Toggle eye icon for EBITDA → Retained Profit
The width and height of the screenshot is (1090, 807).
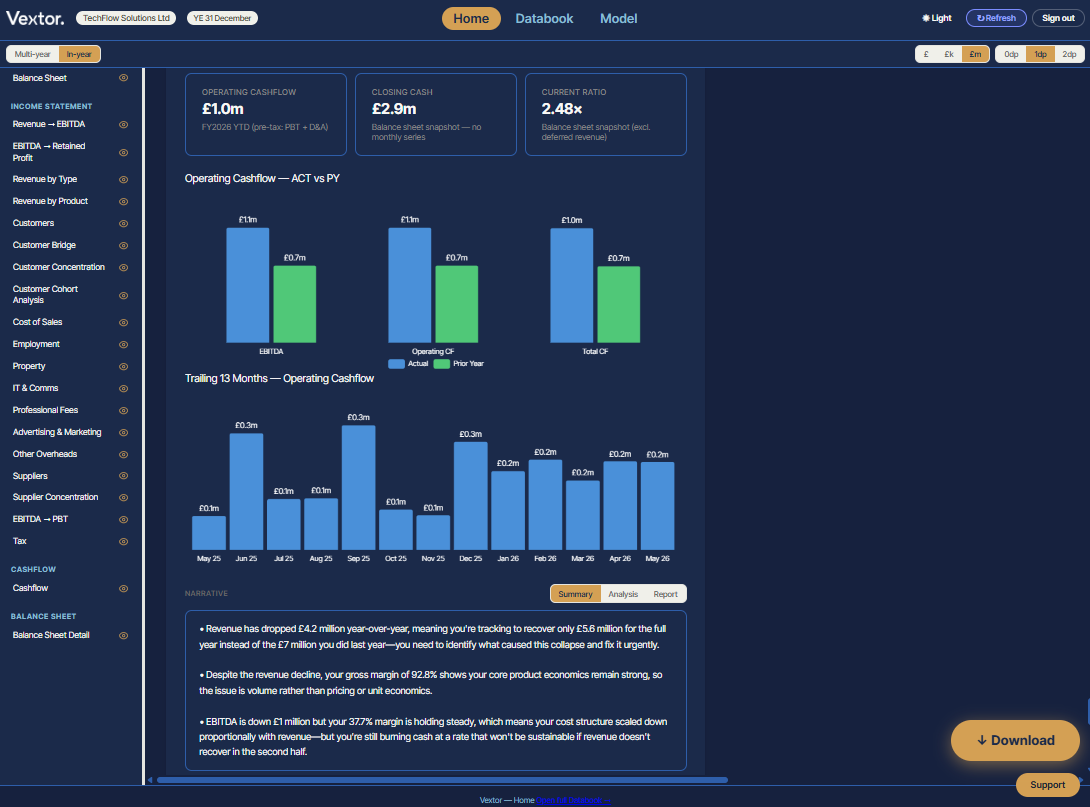click(123, 152)
